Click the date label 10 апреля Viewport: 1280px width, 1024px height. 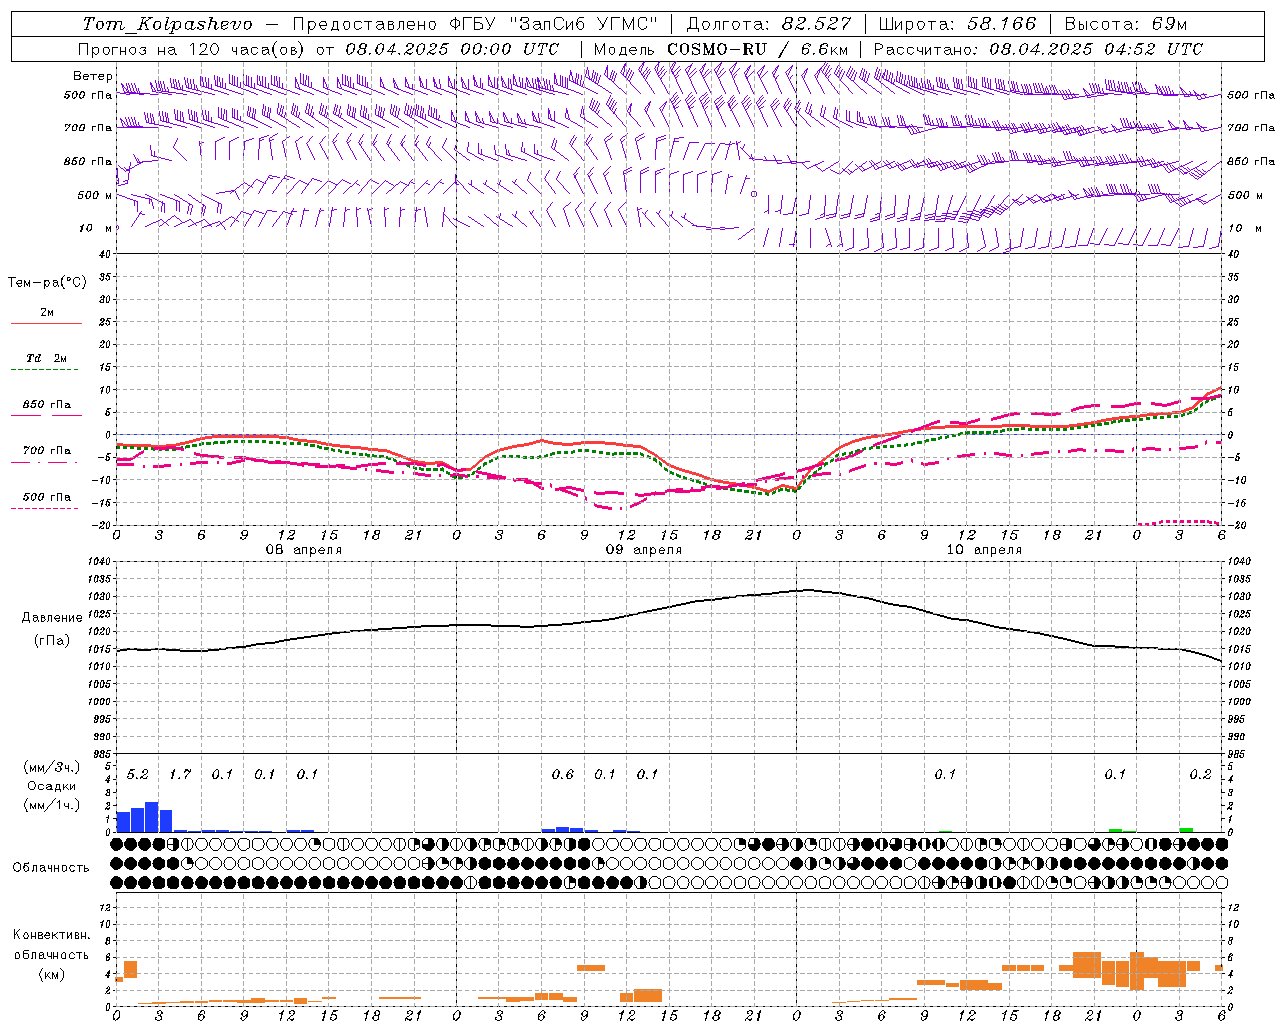[x=984, y=550]
